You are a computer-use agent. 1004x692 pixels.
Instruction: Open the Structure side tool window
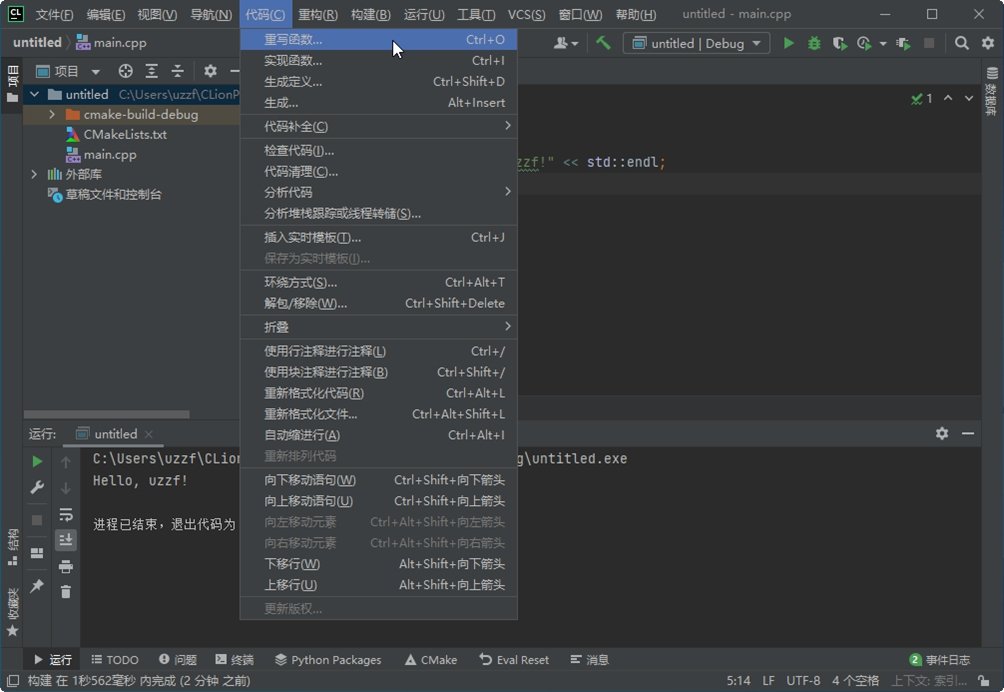coord(12,547)
